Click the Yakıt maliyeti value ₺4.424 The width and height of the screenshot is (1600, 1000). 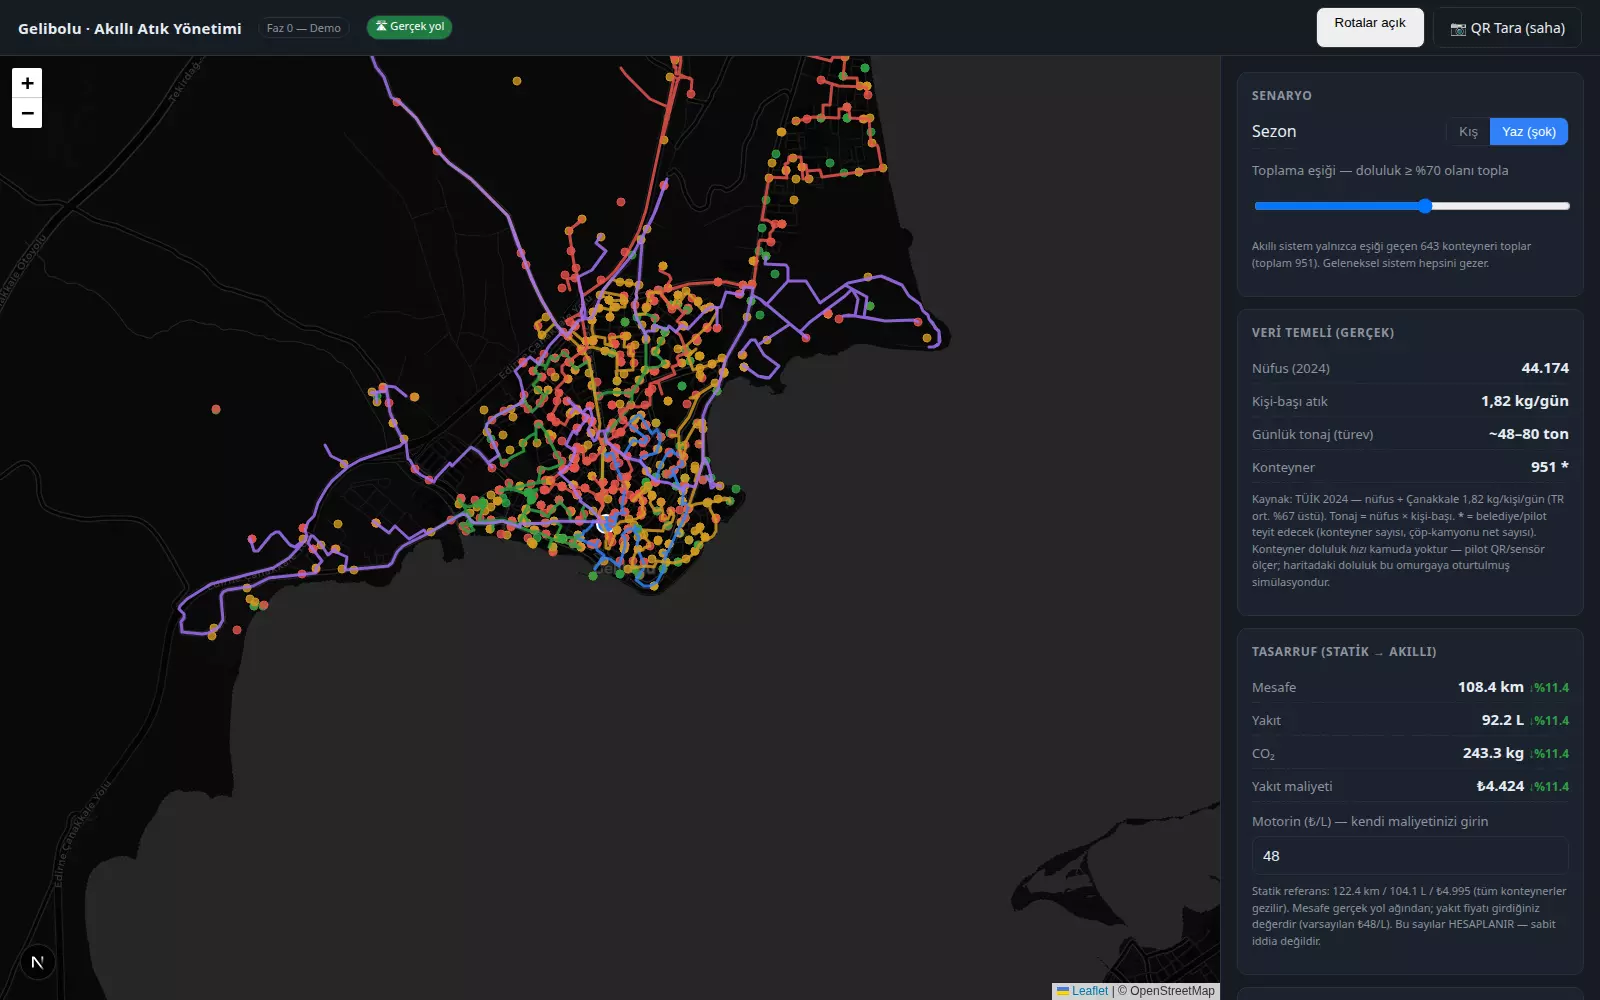pyautogui.click(x=1500, y=786)
